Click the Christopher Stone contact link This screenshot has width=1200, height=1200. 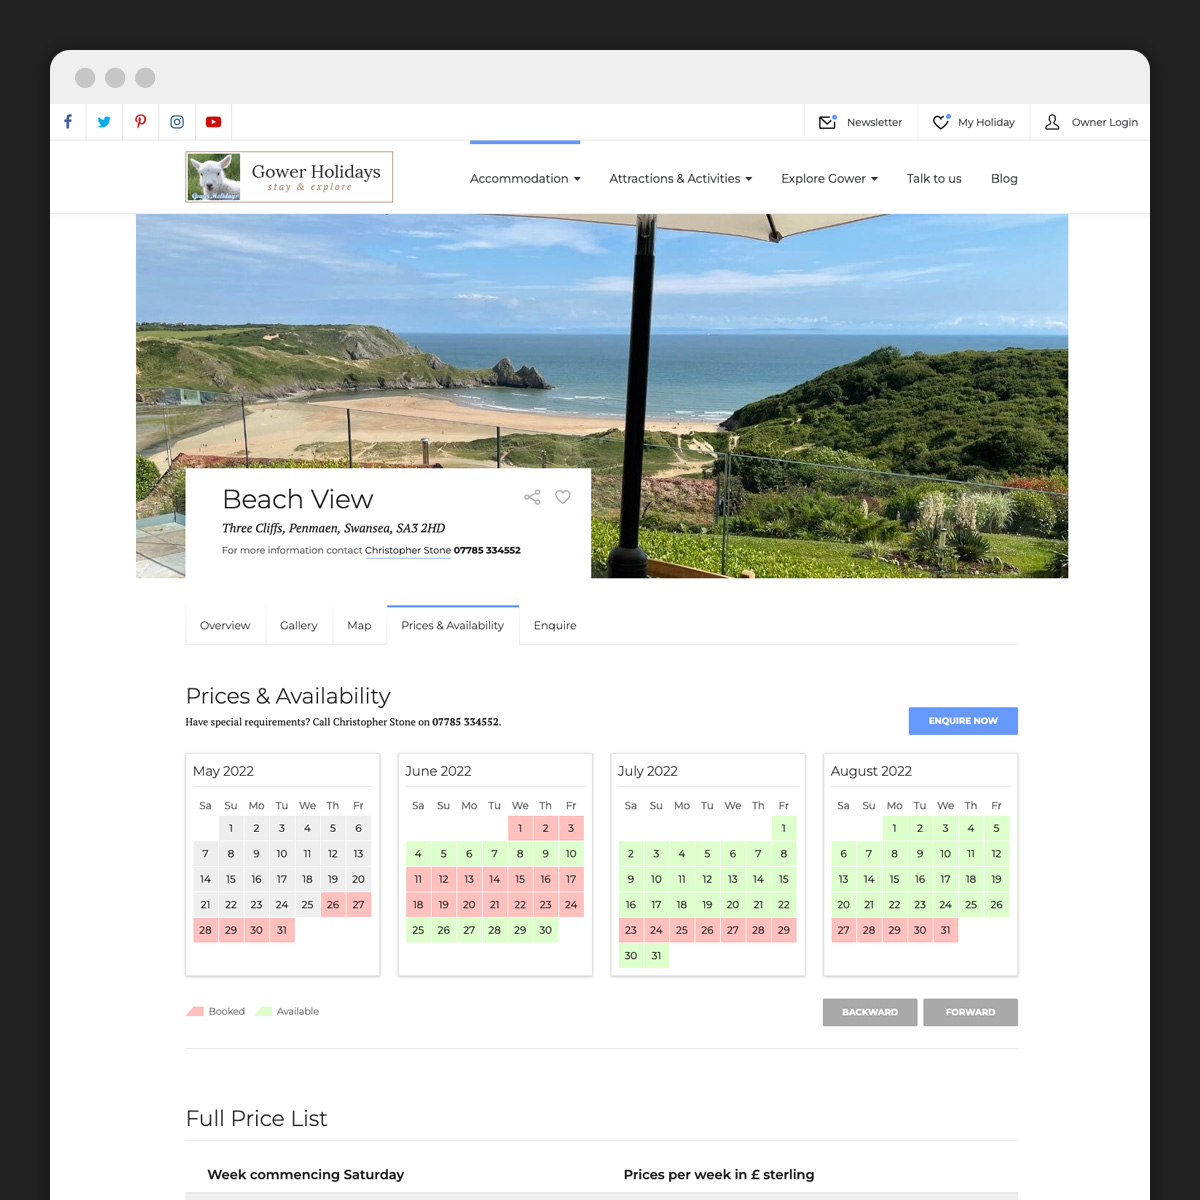click(408, 550)
